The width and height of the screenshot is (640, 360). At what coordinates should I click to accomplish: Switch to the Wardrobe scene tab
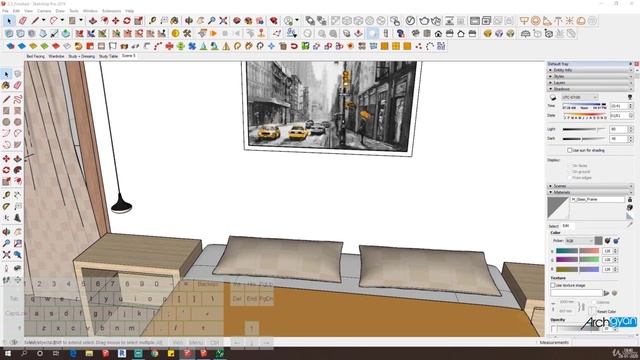click(56, 56)
